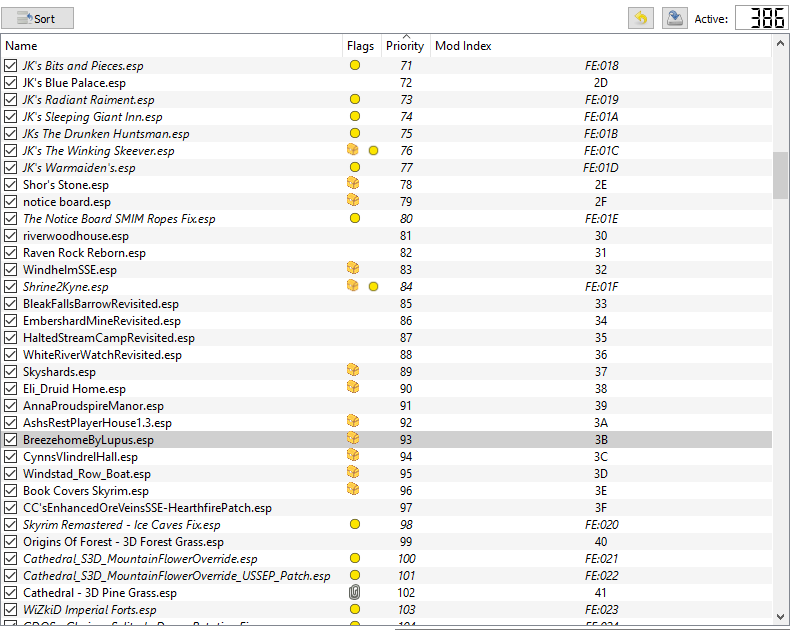Click the restore backup arrow icon

coord(640,19)
